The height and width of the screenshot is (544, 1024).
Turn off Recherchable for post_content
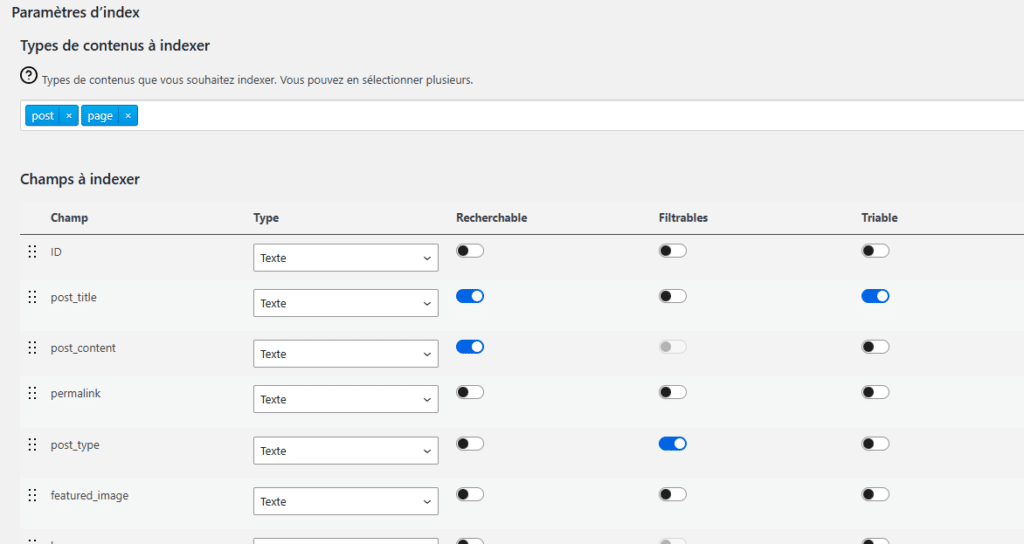[x=470, y=347]
